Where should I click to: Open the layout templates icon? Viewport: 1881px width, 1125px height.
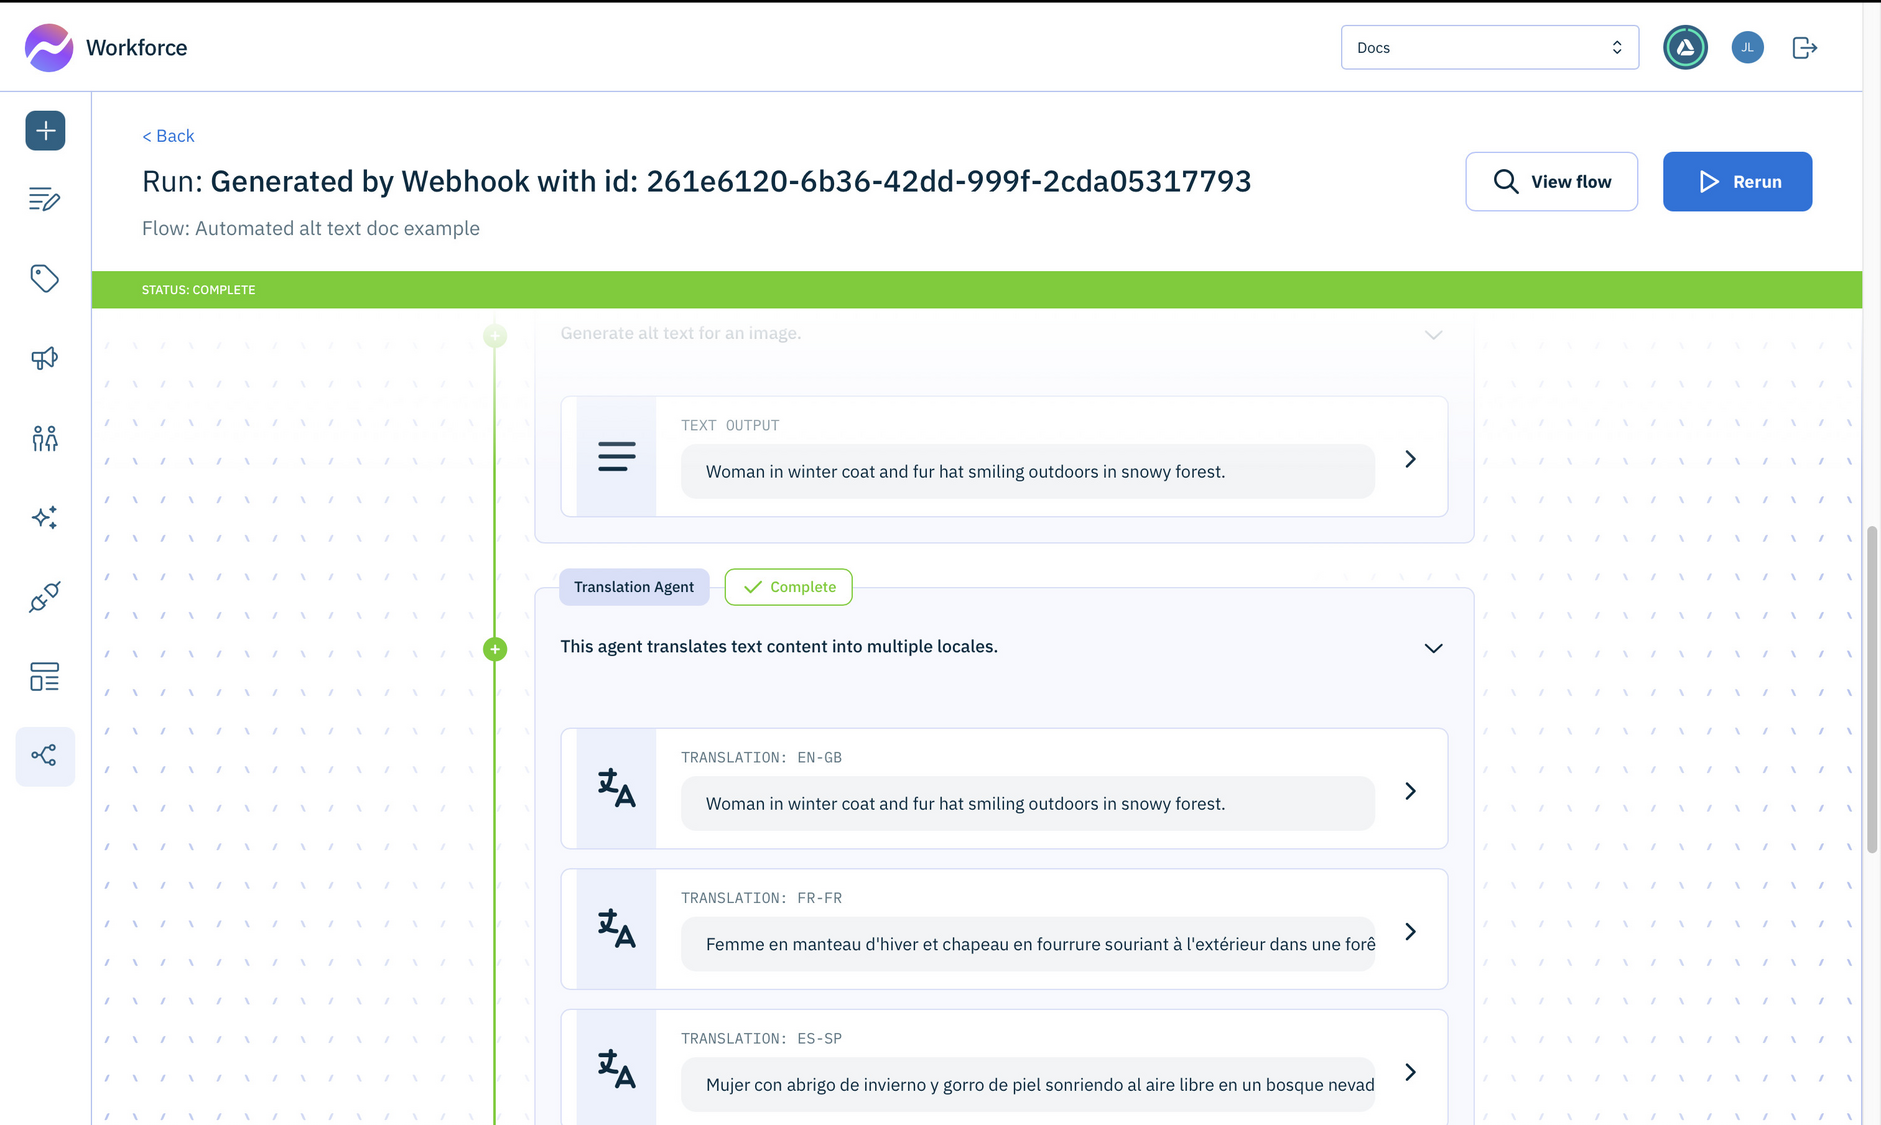[45, 677]
